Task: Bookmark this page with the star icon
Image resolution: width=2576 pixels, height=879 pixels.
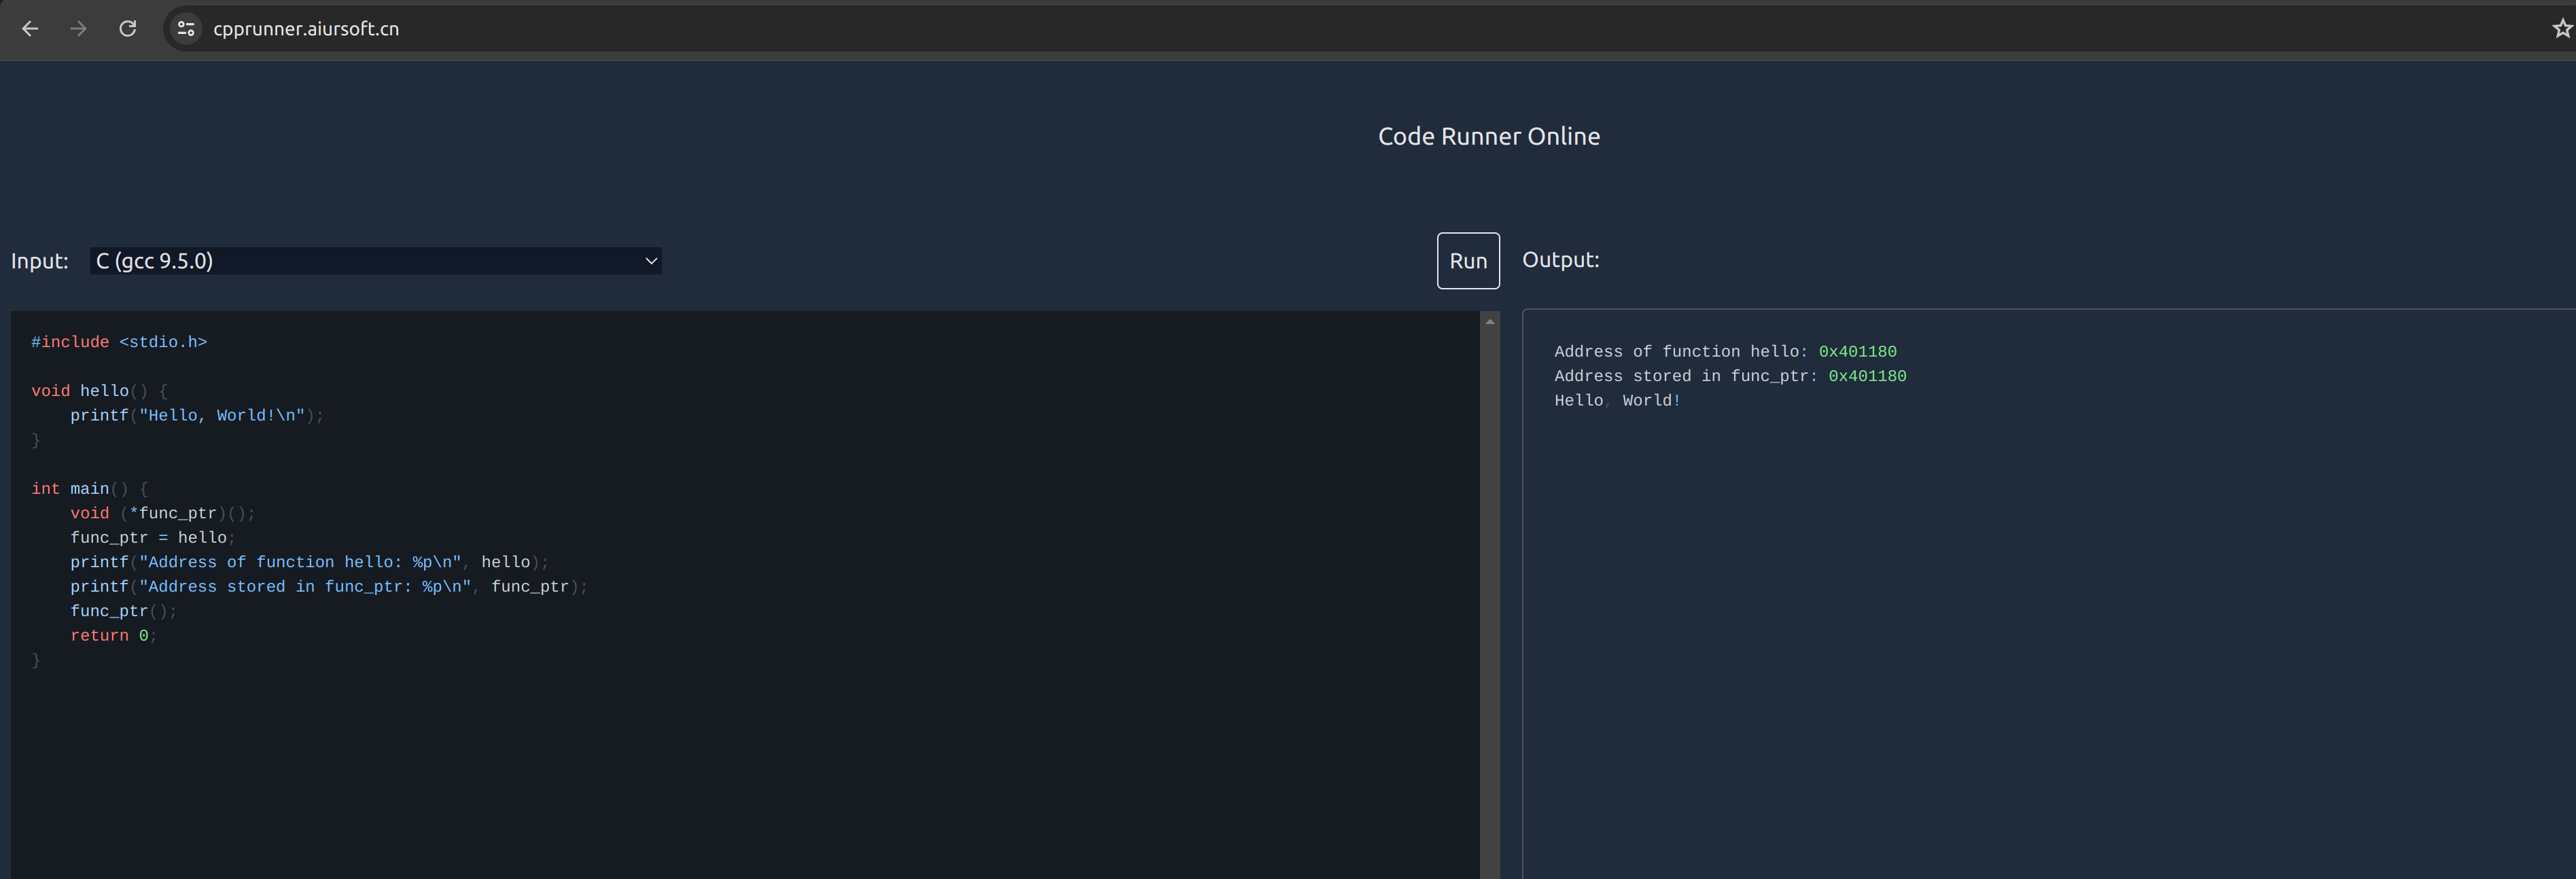Action: click(2562, 29)
